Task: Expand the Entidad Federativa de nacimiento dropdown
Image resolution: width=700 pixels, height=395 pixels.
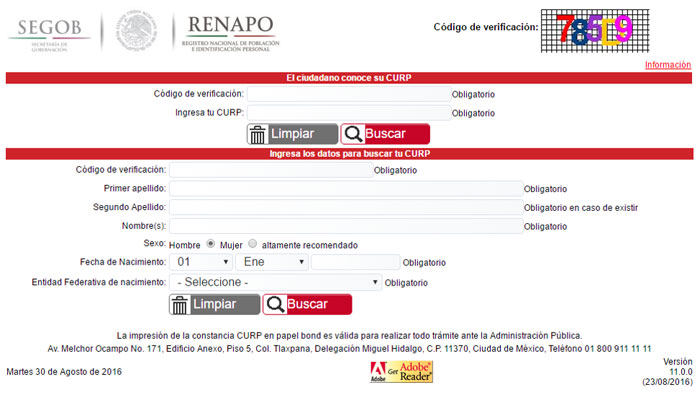Action: click(x=275, y=282)
